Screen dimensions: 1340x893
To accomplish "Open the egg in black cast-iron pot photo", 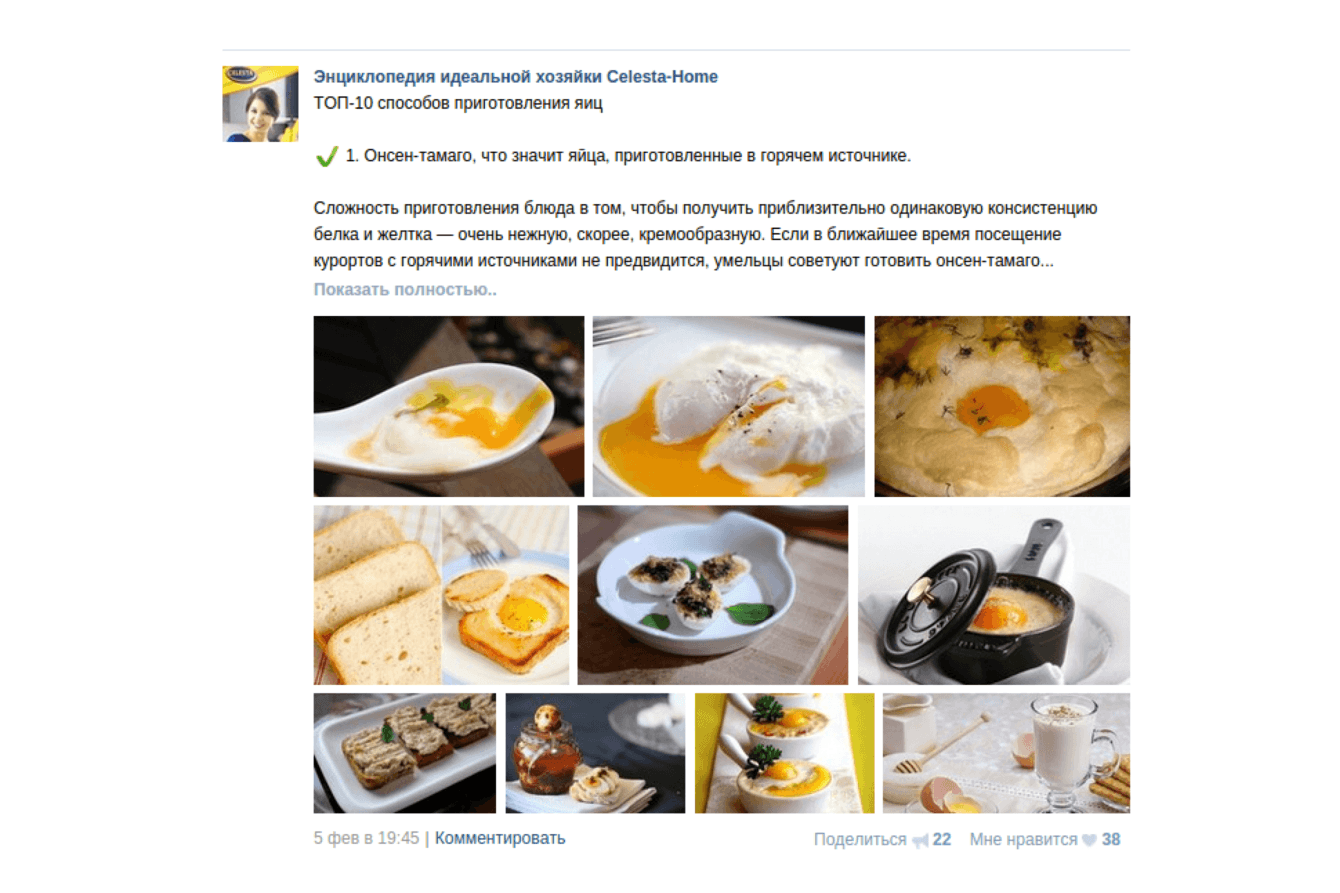I will click(994, 595).
